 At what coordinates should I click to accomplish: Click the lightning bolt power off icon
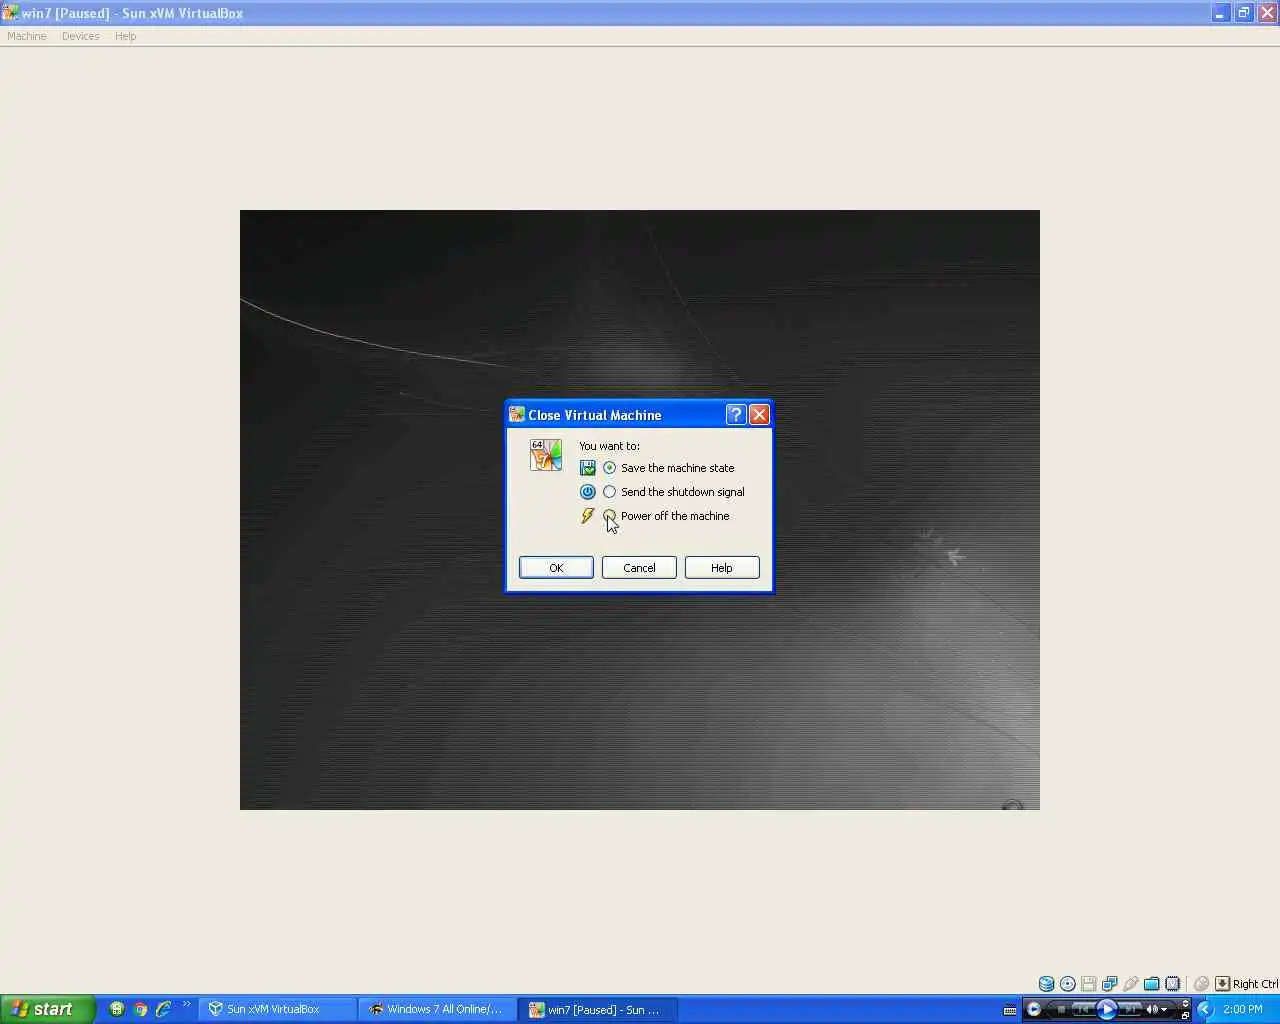tap(588, 516)
